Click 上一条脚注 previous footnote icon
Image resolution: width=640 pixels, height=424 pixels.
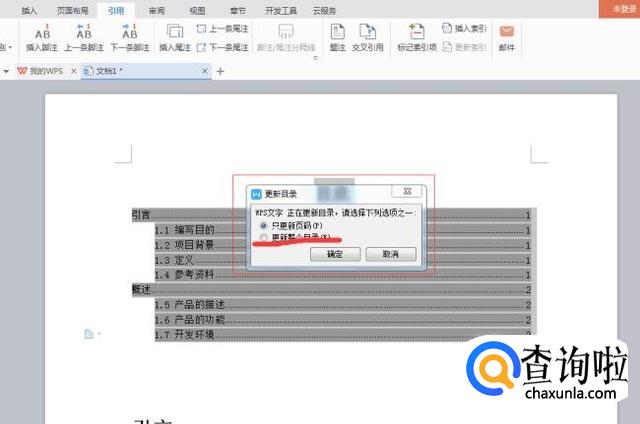pyautogui.click(x=85, y=36)
